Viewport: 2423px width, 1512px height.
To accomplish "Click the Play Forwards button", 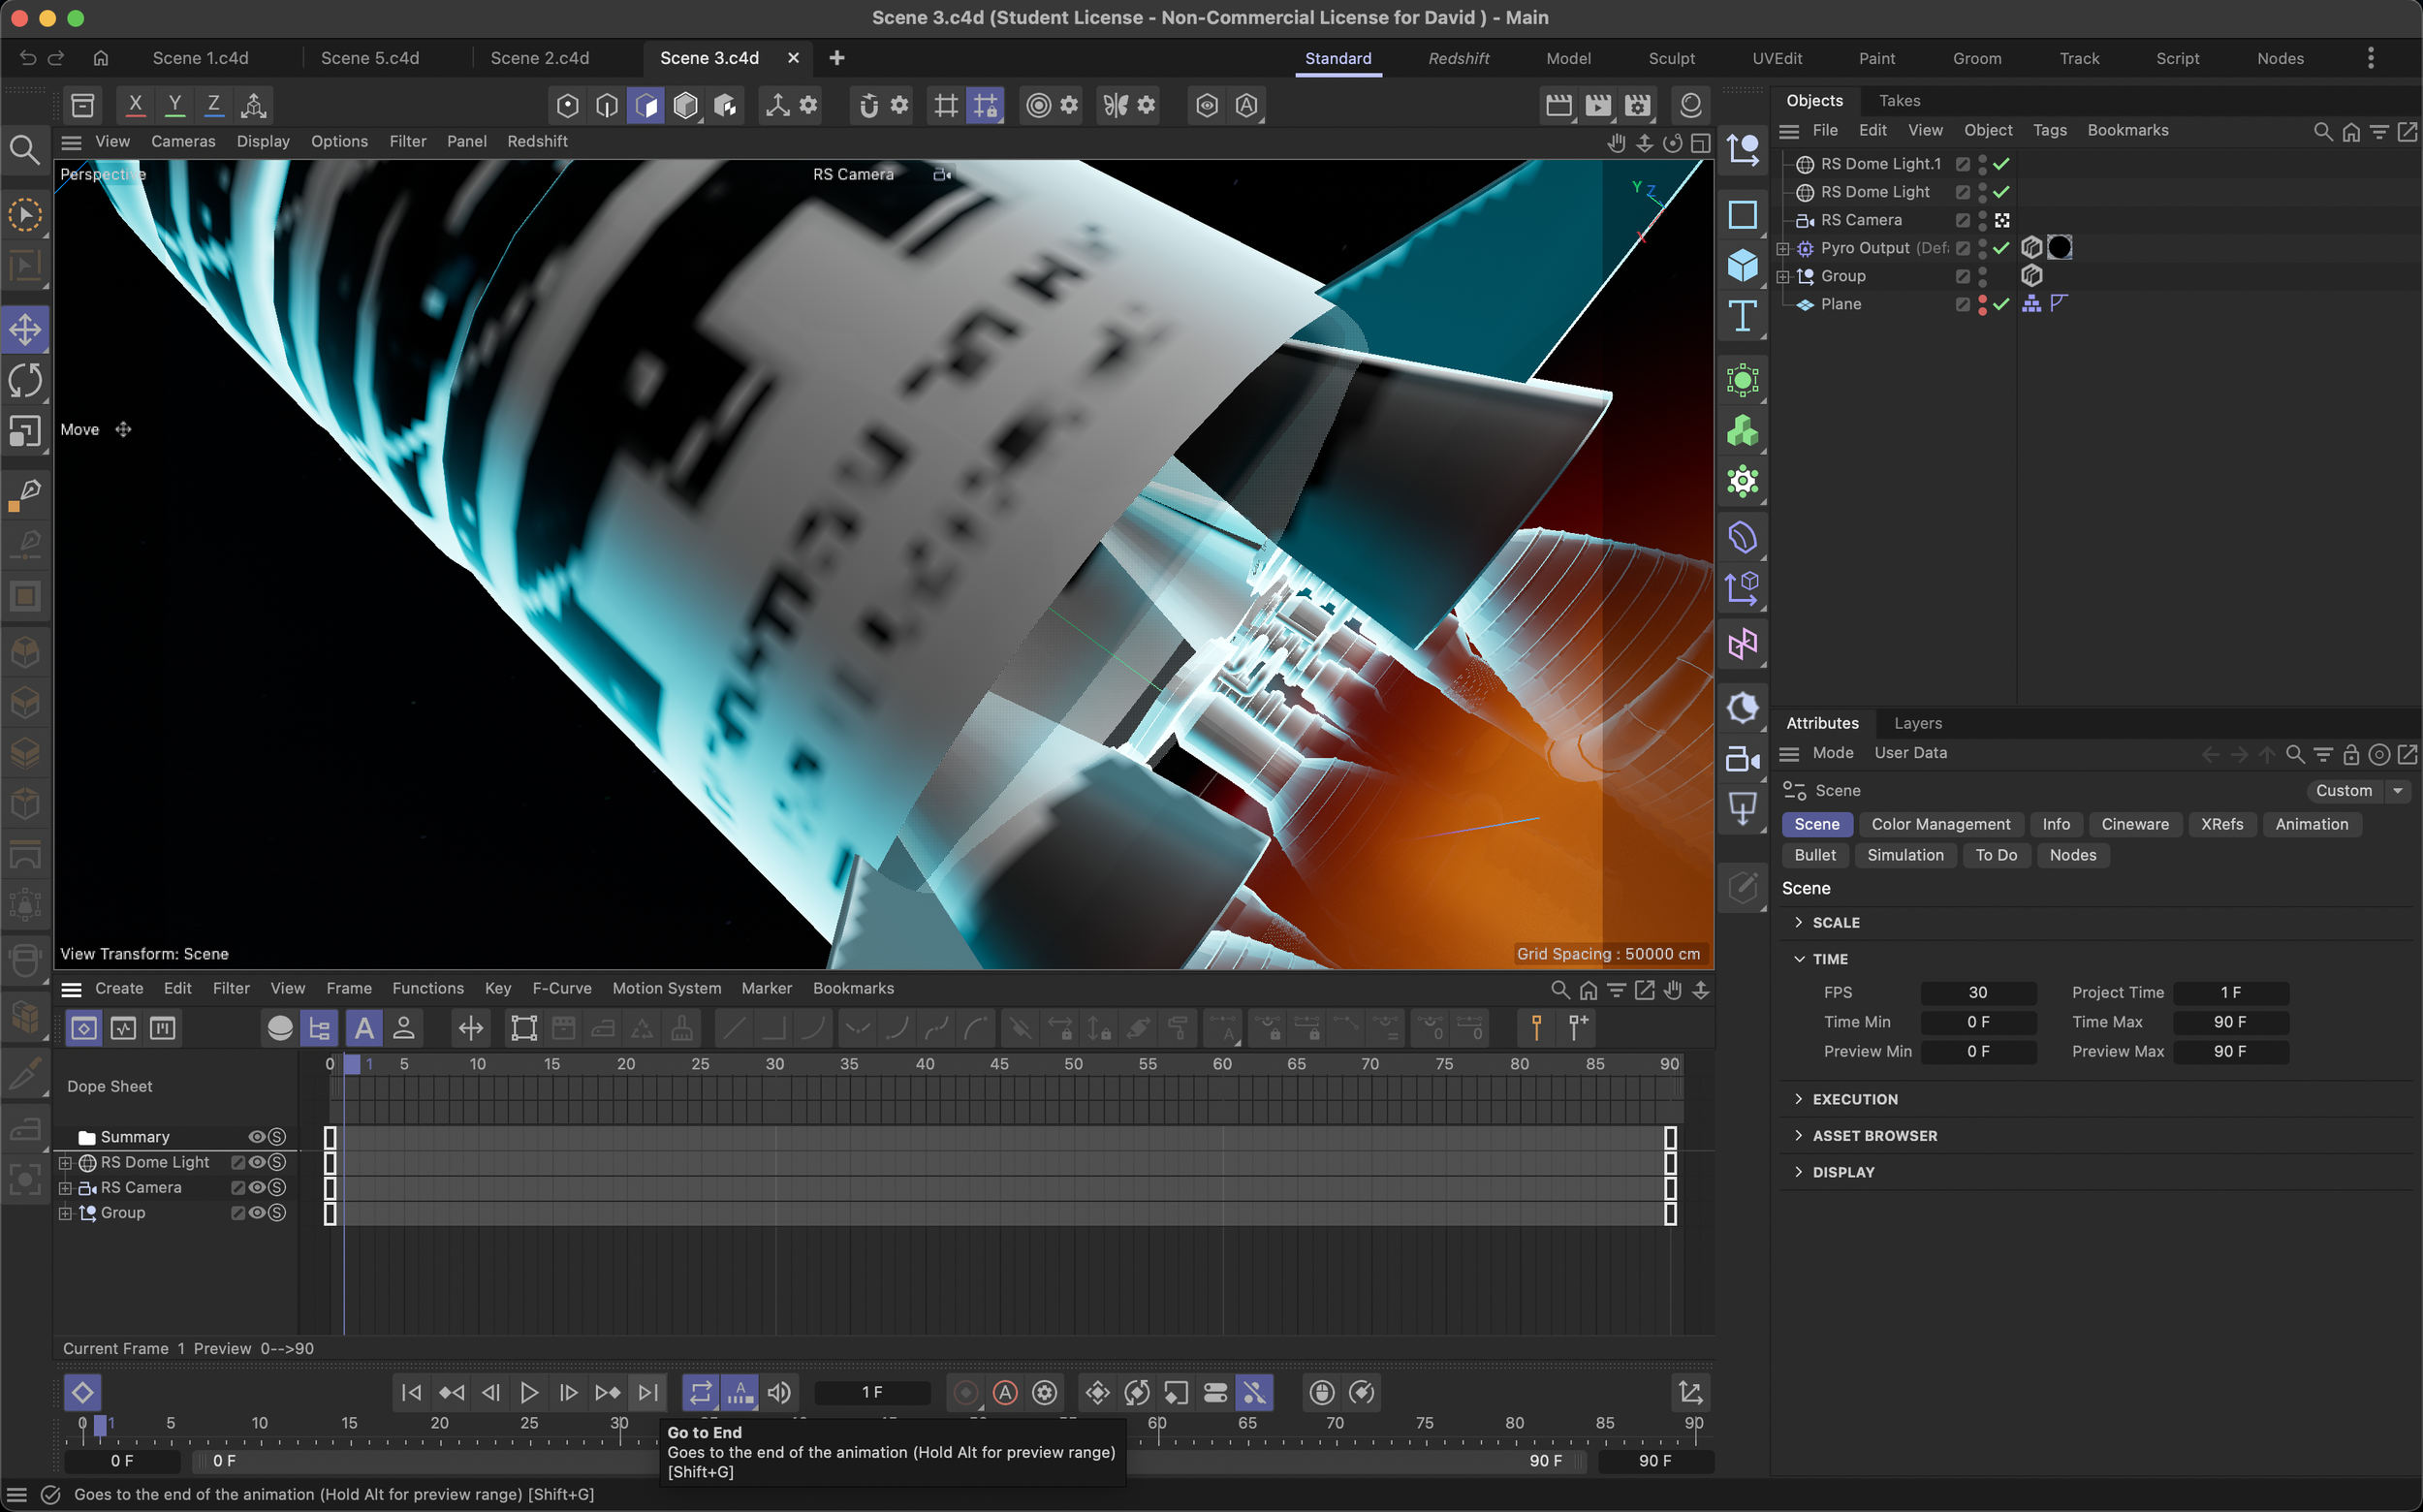I will point(529,1392).
